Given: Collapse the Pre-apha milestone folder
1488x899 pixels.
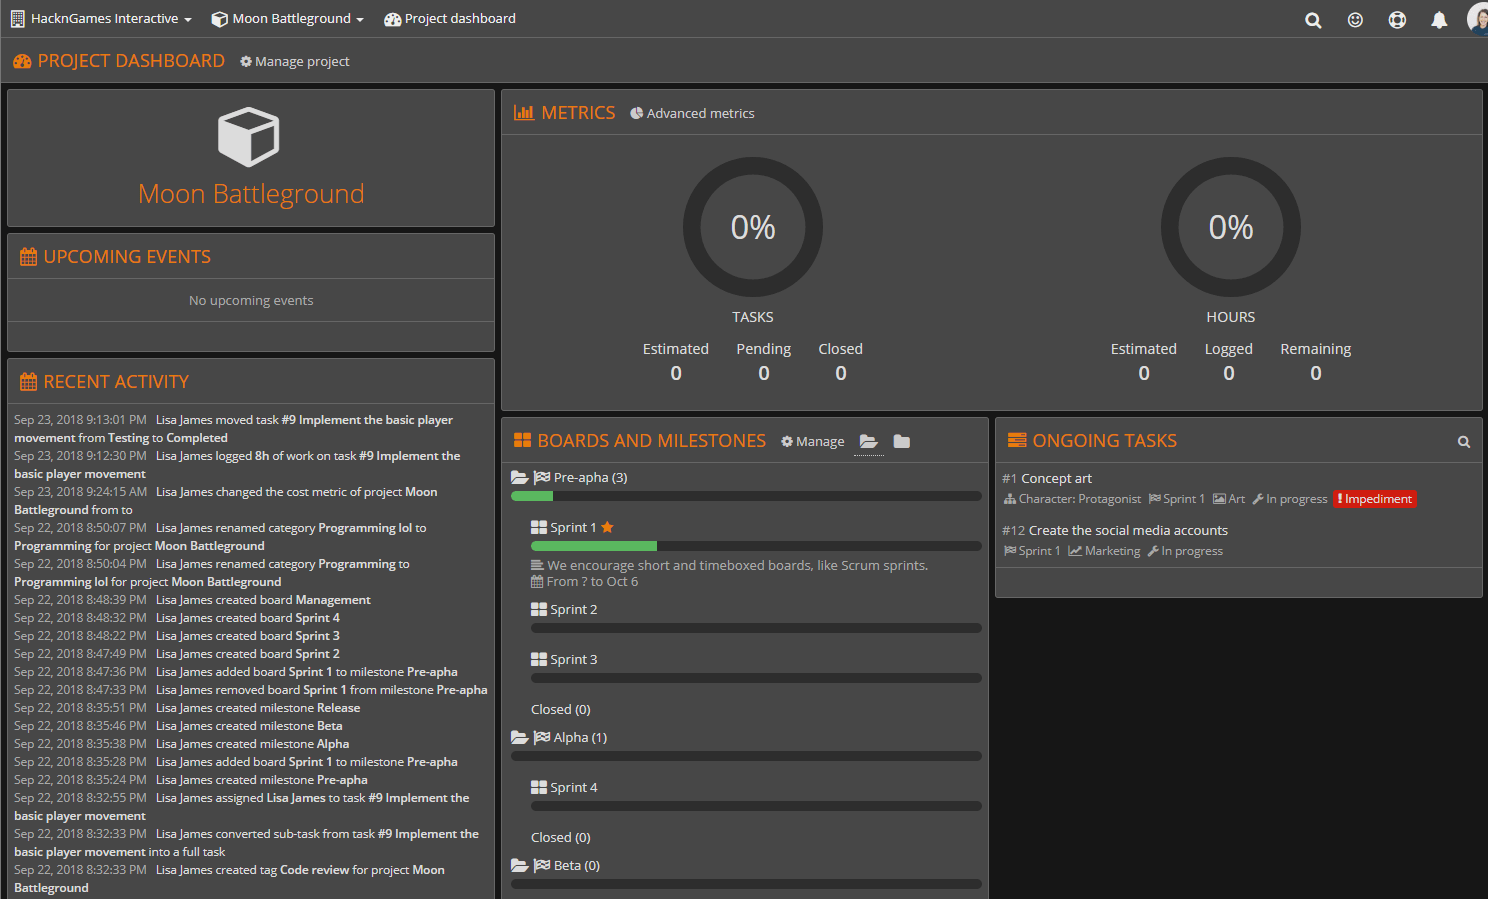Looking at the screenshot, I should [x=519, y=478].
